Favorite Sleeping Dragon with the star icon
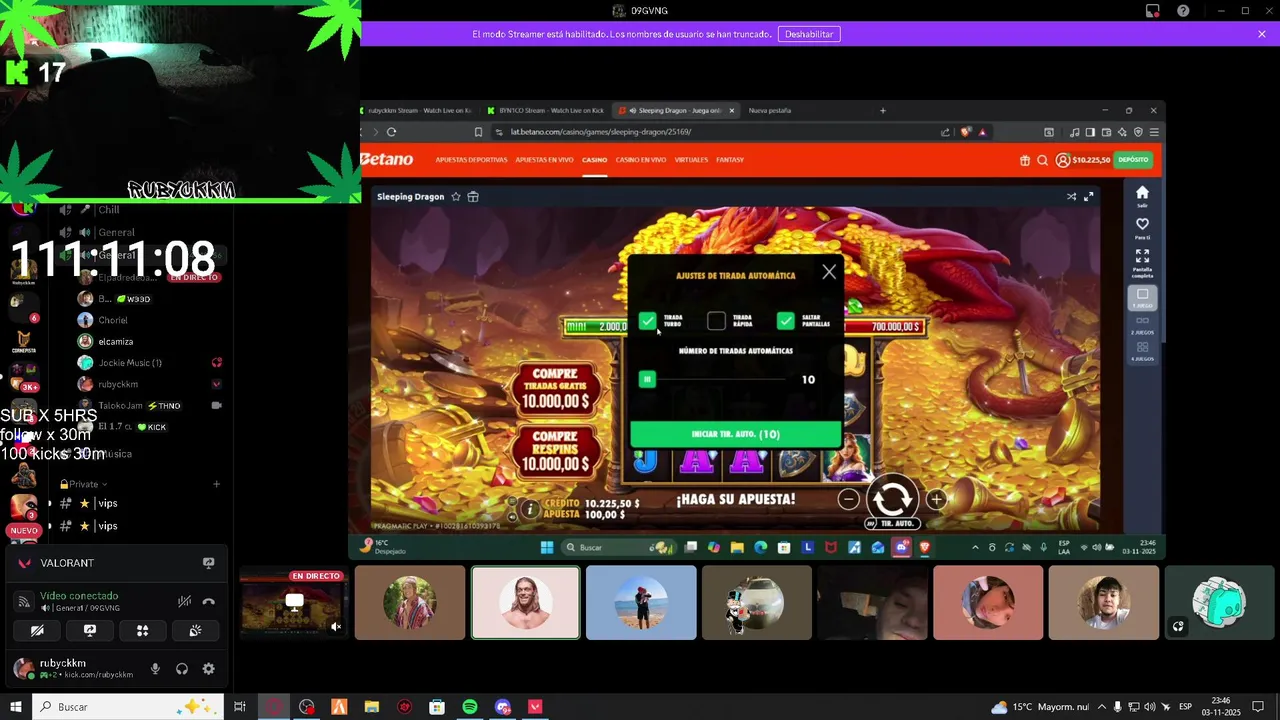 pyautogui.click(x=456, y=197)
